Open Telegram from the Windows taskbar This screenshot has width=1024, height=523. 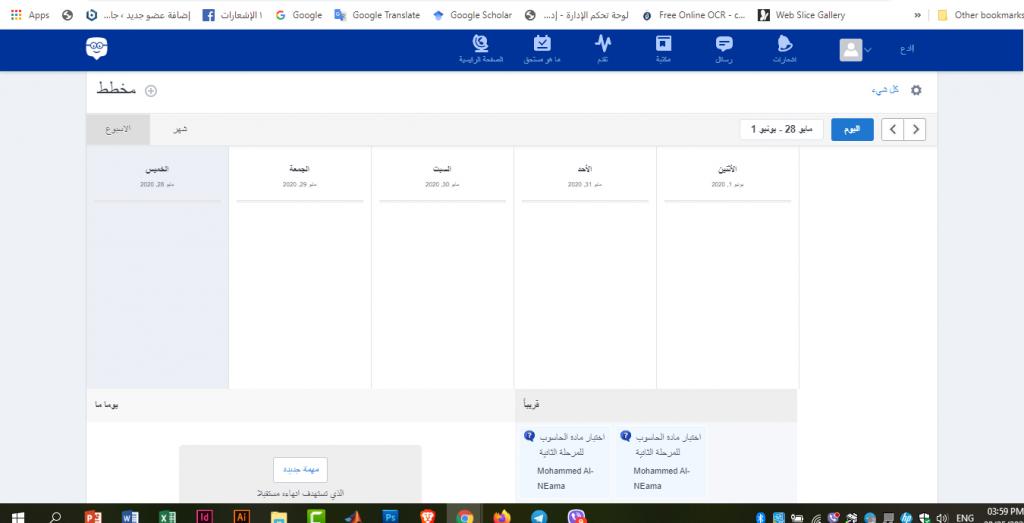click(539, 517)
